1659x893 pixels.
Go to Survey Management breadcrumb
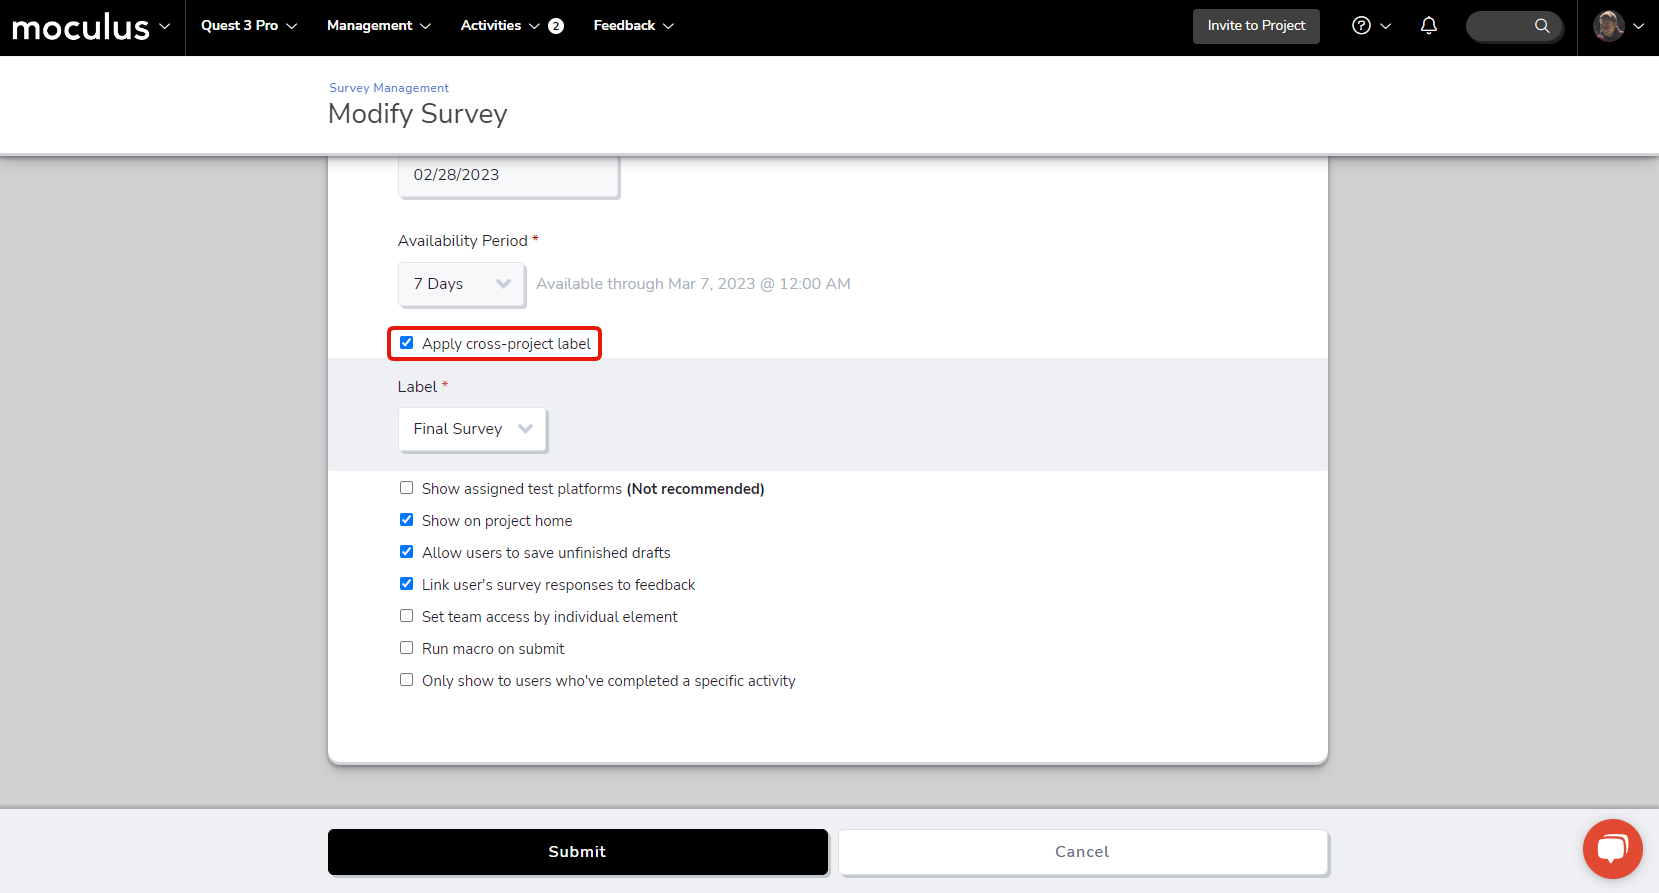[389, 88]
